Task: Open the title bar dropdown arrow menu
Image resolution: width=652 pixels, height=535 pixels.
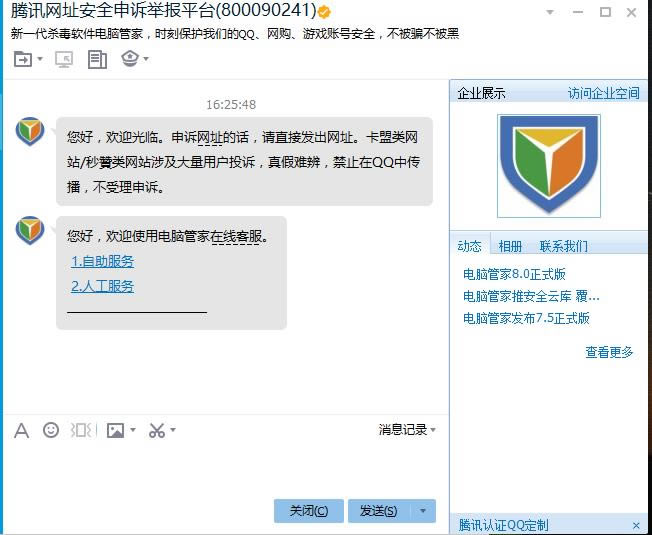Action: (549, 12)
